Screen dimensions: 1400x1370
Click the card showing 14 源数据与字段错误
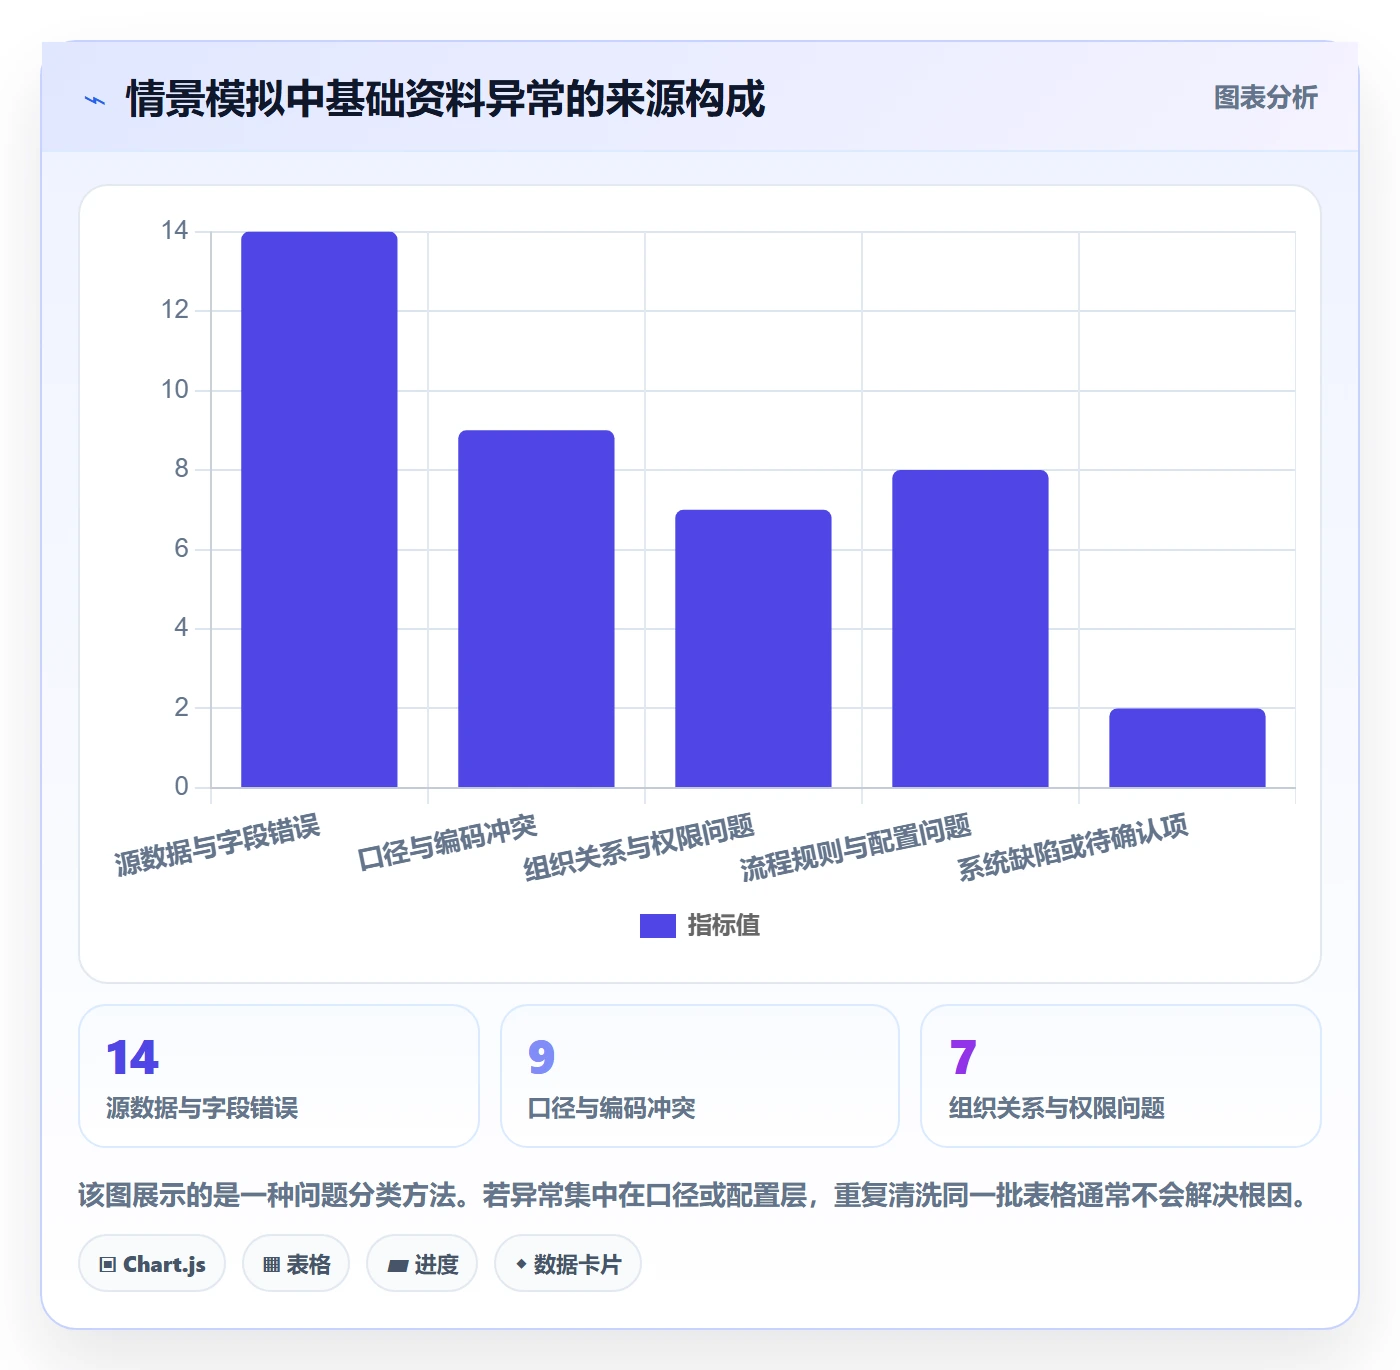pyautogui.click(x=279, y=1076)
